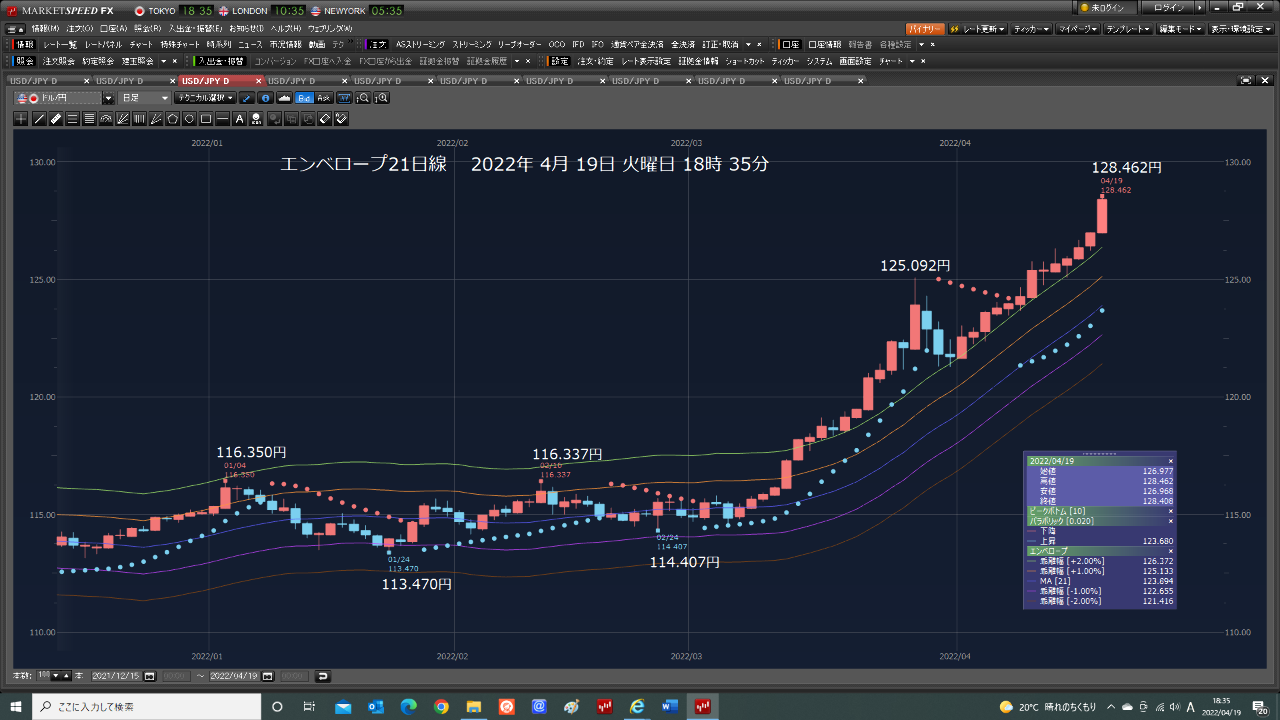Select the horizontal line drawing tool
Viewport: 1280px width, 720px height.
point(222,119)
